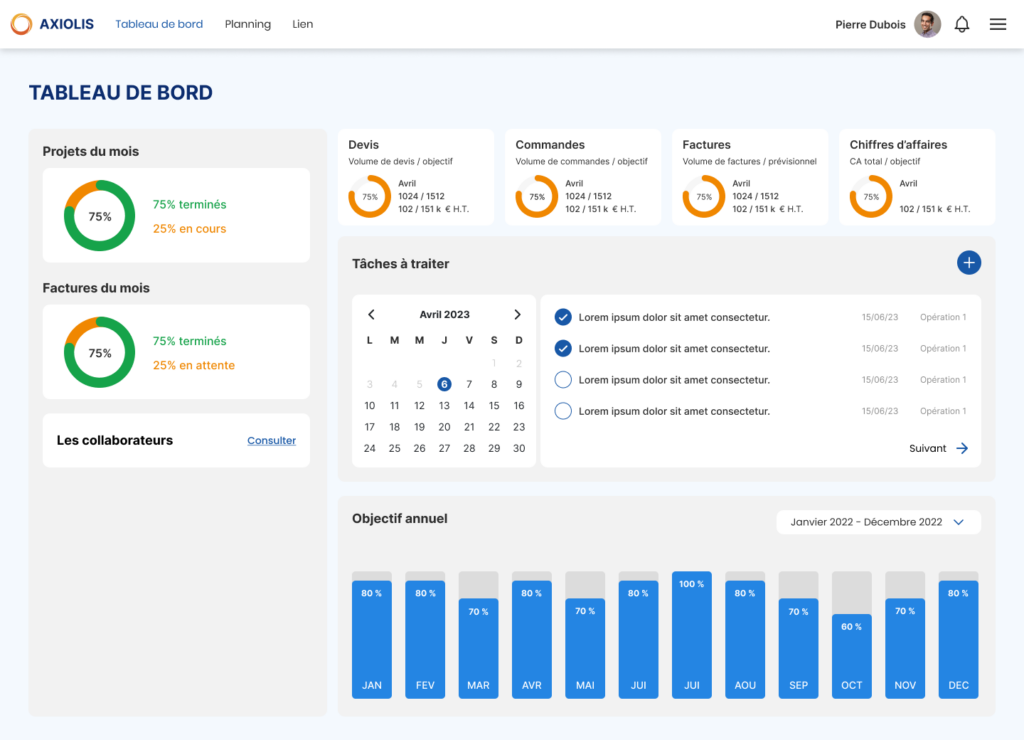Screen dimensions: 1024x740
Task: Select the SEP 70% bar
Action: pos(798,648)
